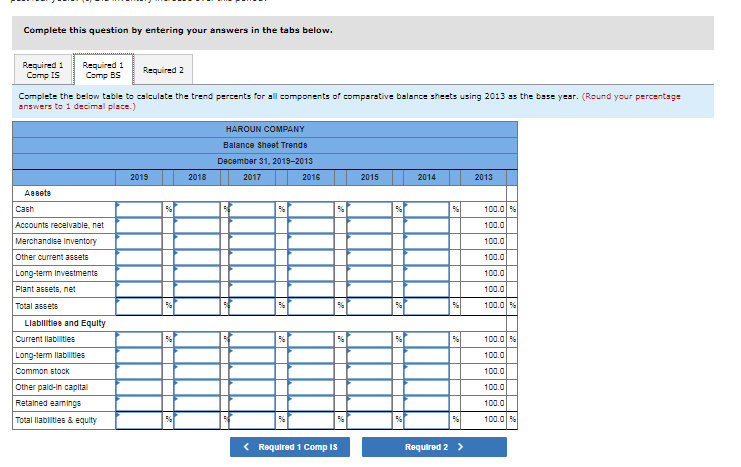Click the Retained earnings row label
This screenshot has height=467, width=741.
[x=48, y=403]
